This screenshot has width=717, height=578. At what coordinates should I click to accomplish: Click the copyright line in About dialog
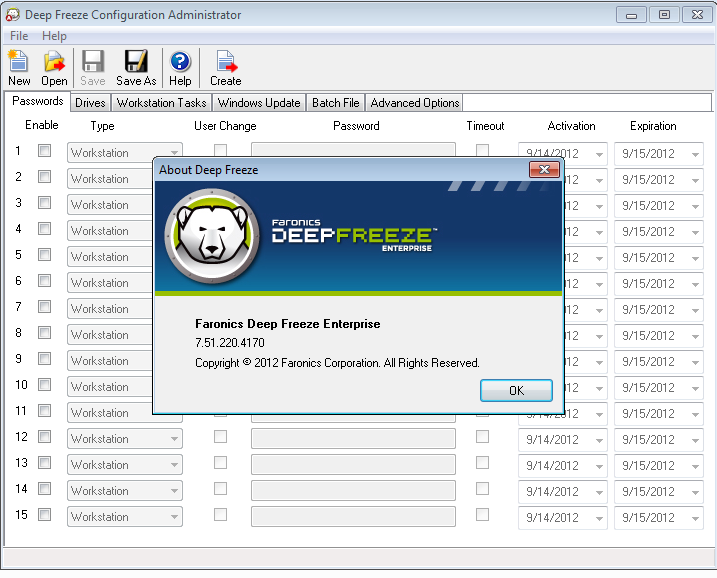(337, 363)
